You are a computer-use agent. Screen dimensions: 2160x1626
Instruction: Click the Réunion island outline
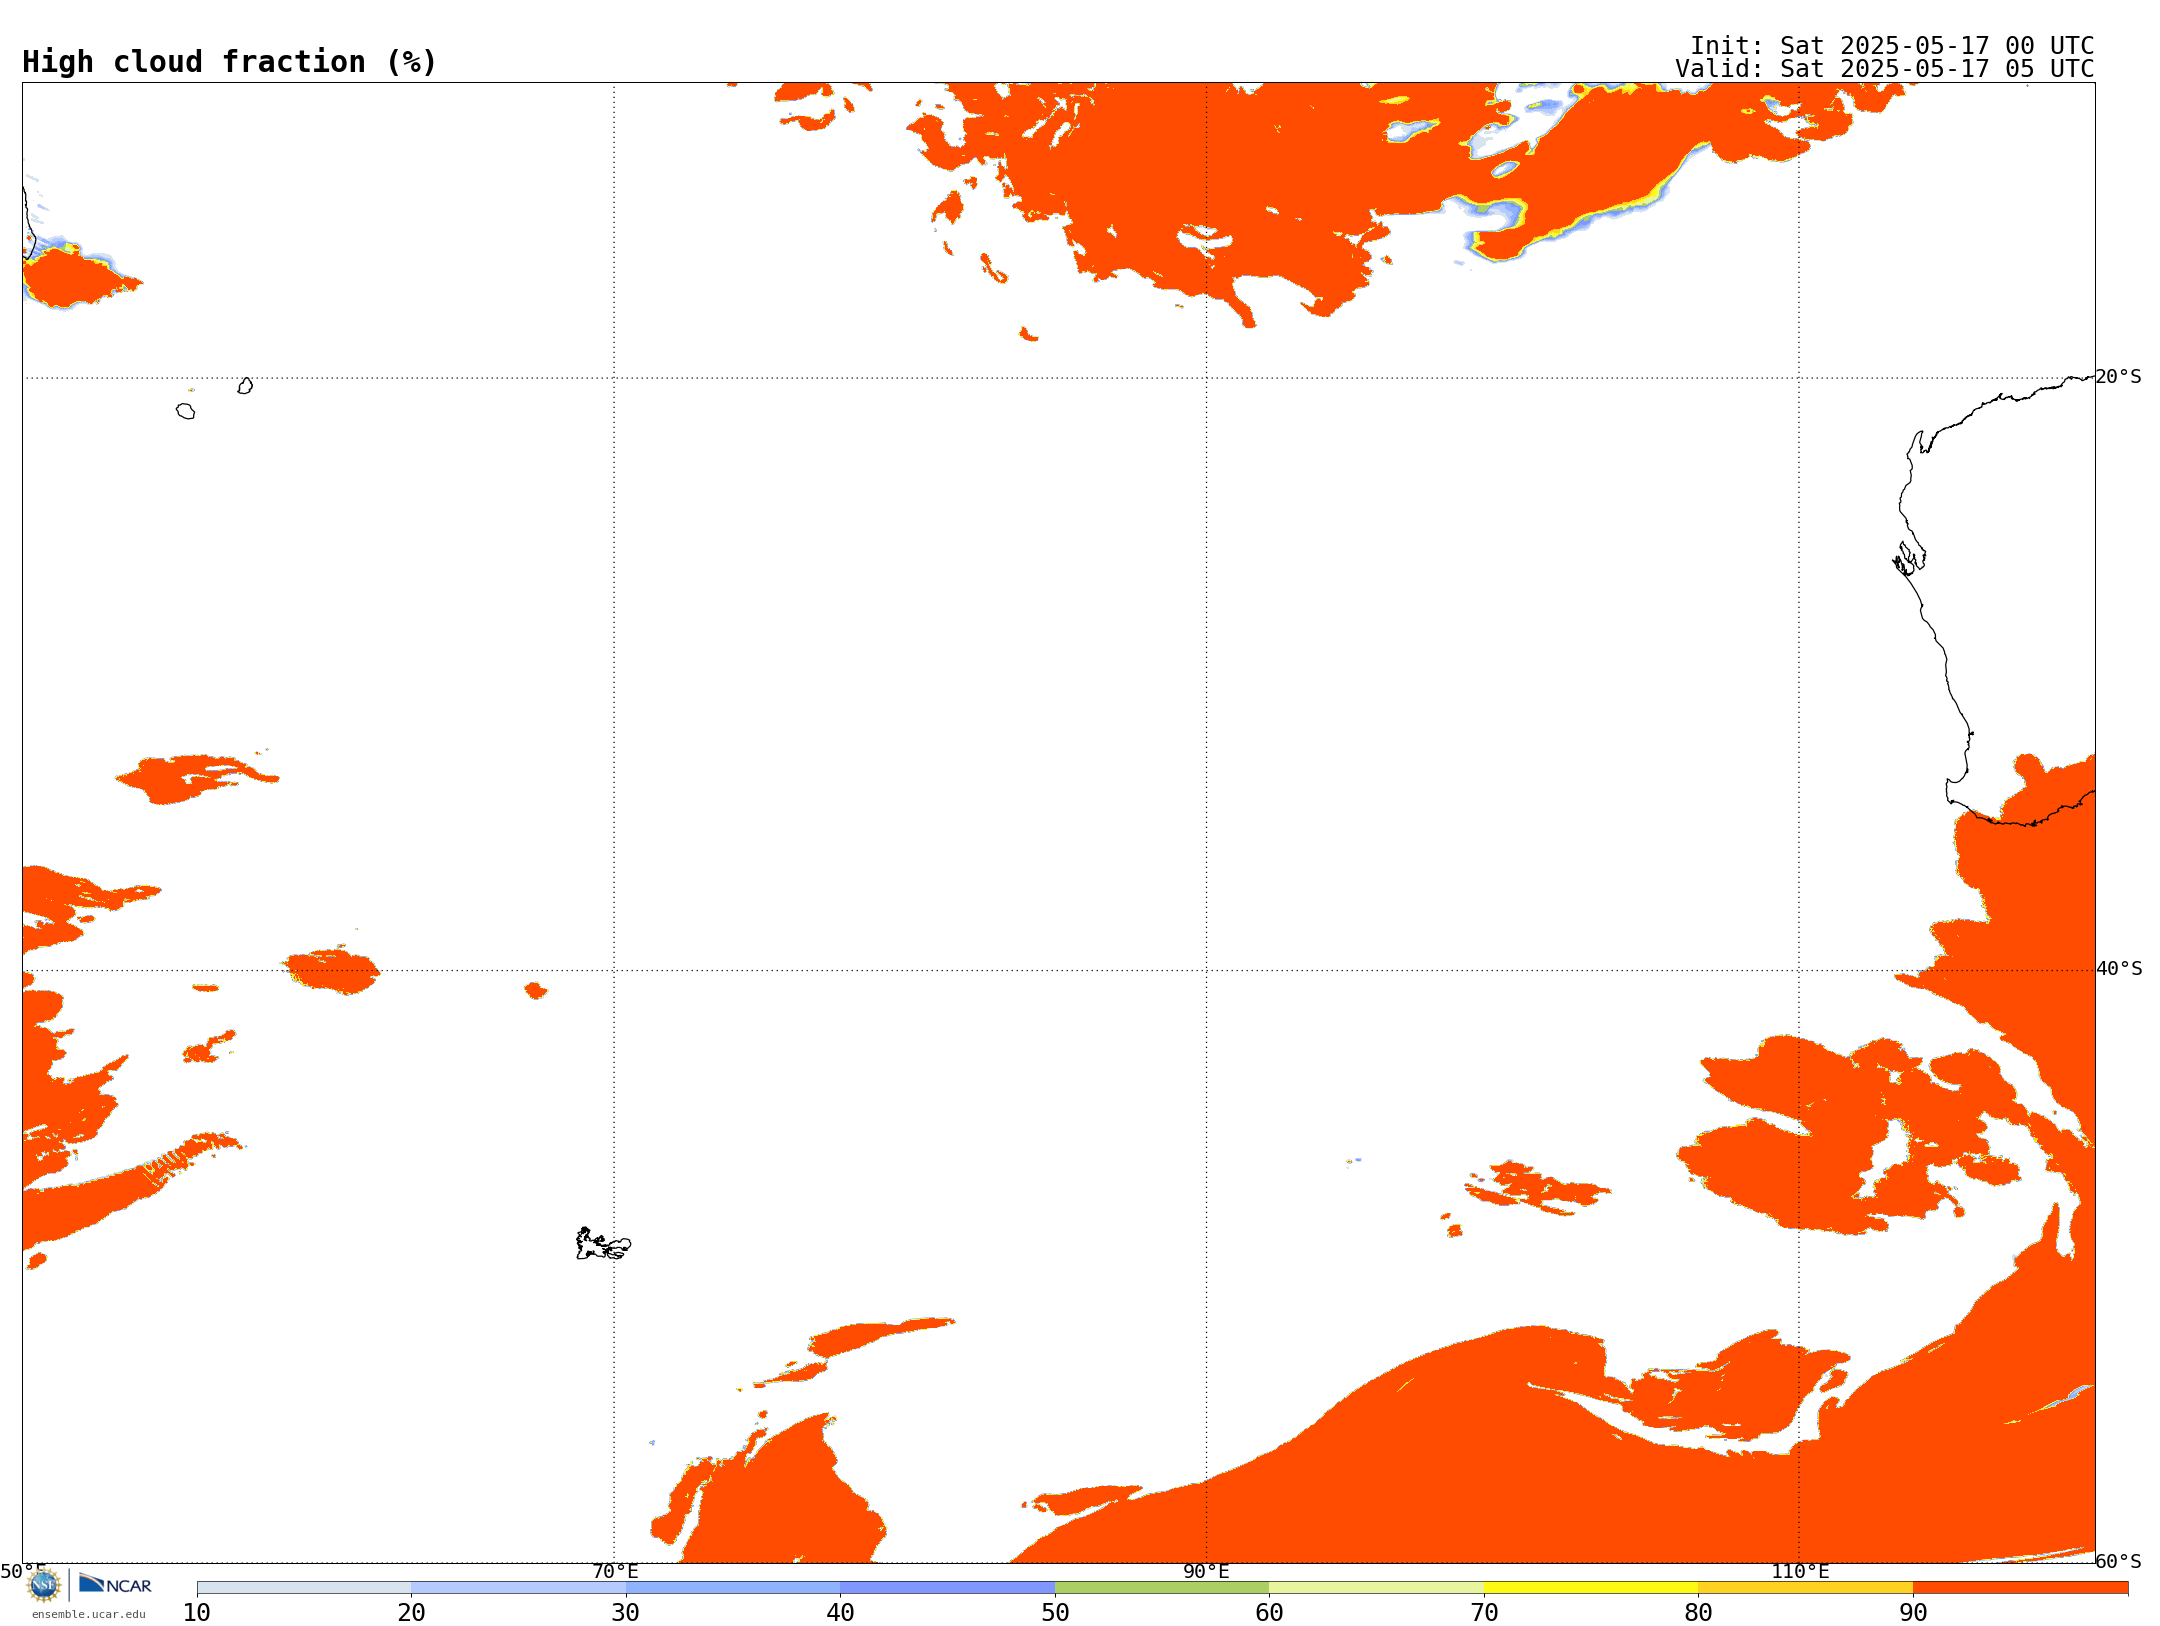pyautogui.click(x=185, y=411)
